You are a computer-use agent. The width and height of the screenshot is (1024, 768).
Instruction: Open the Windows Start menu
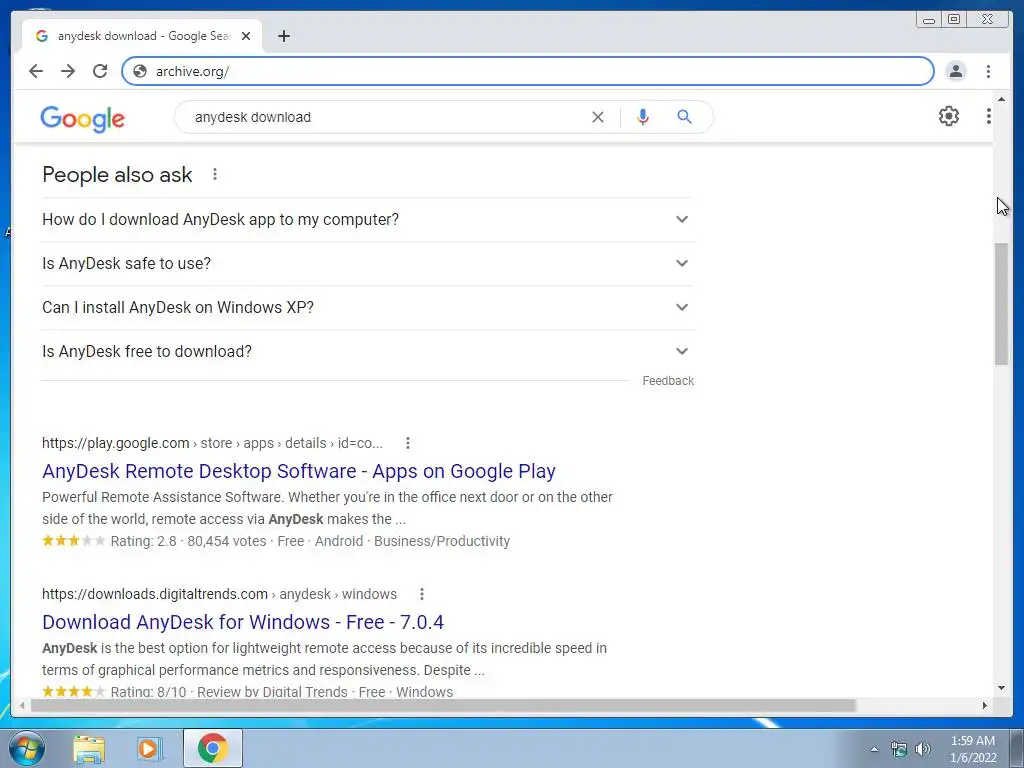pyautogui.click(x=26, y=748)
